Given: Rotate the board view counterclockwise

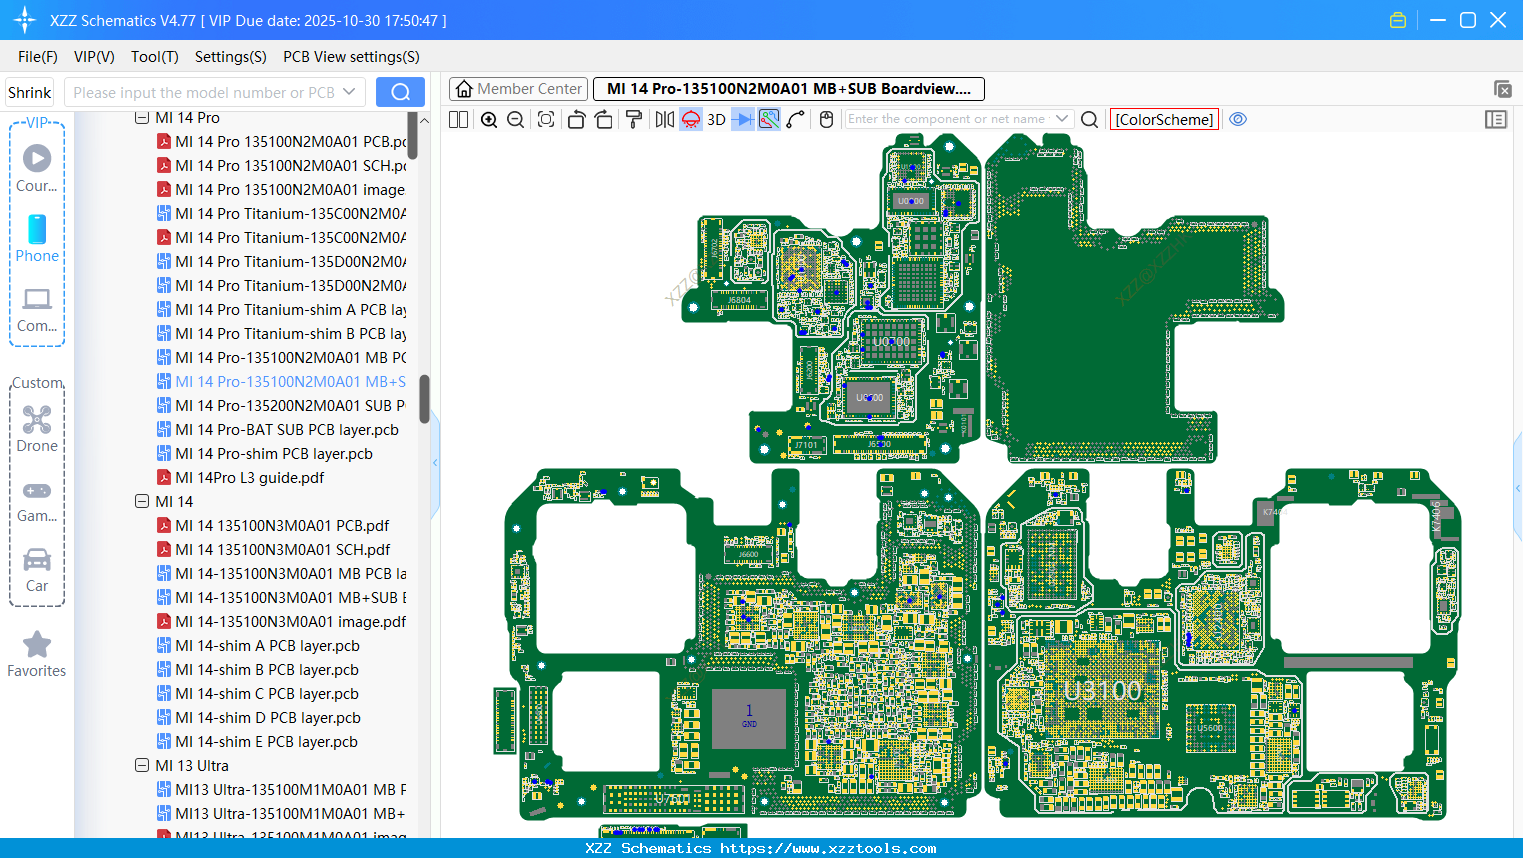Looking at the screenshot, I should pyautogui.click(x=576, y=119).
